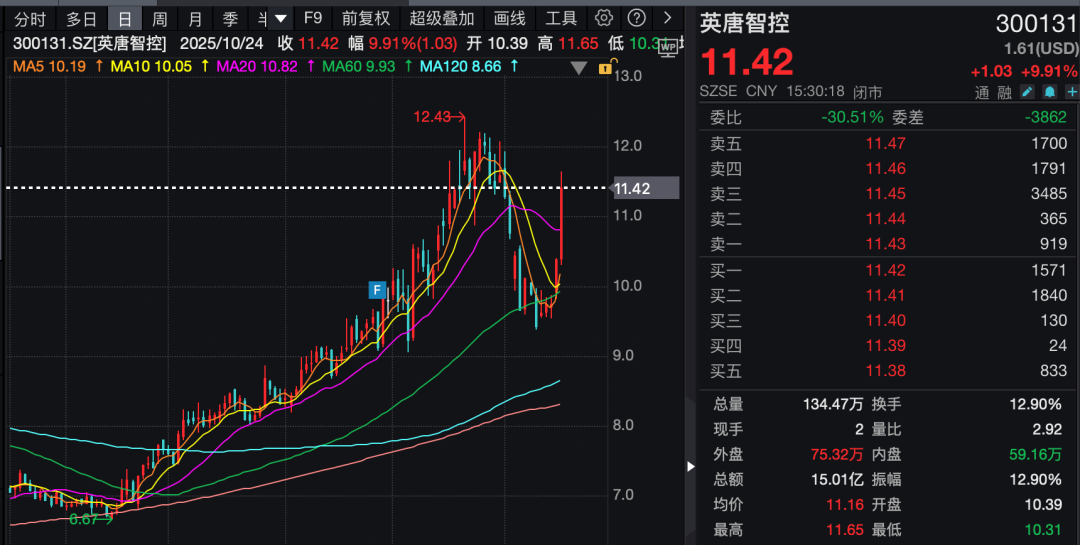Click the pencil edit icon beside stock info

(1027, 91)
